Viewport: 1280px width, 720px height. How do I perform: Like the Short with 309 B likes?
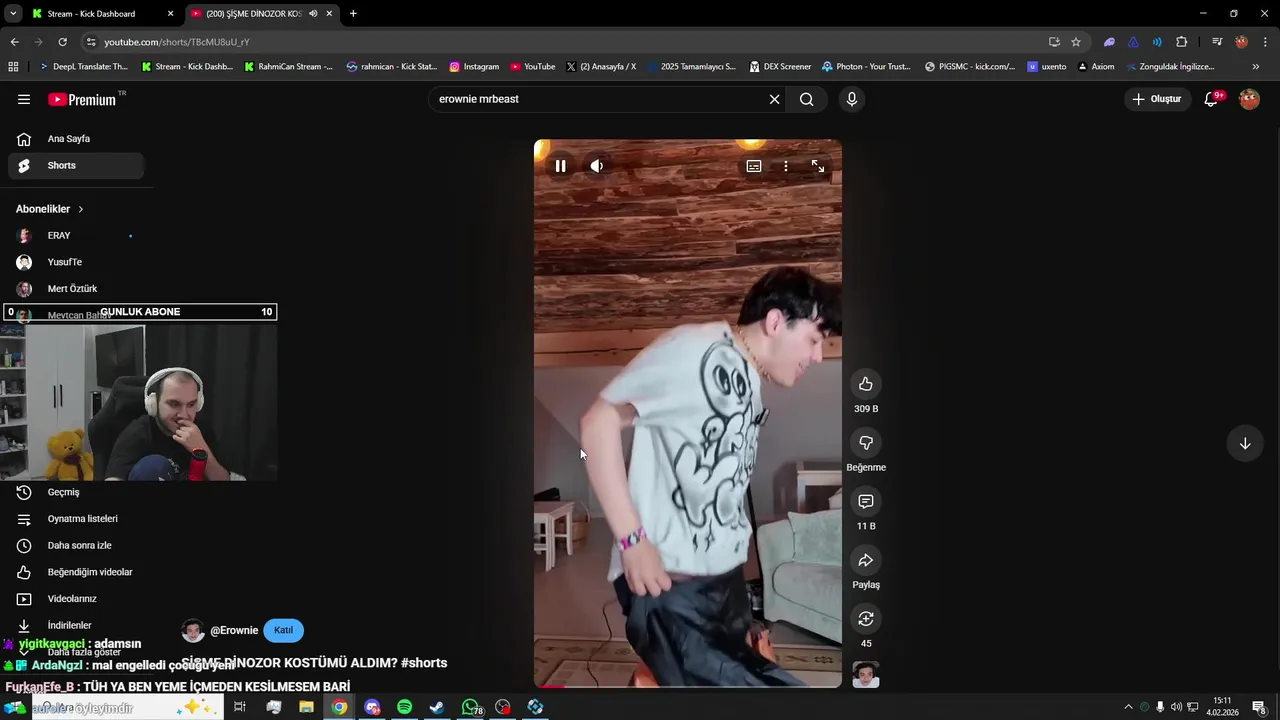[x=866, y=384]
